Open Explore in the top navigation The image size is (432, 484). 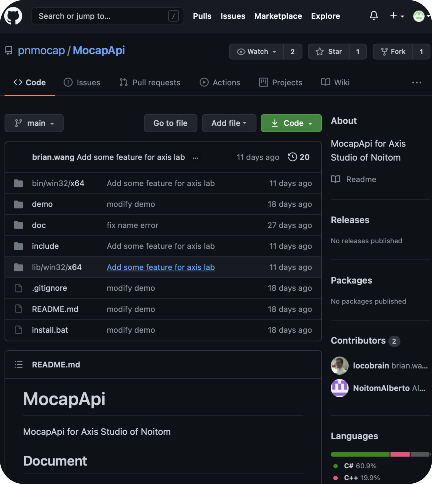point(326,16)
